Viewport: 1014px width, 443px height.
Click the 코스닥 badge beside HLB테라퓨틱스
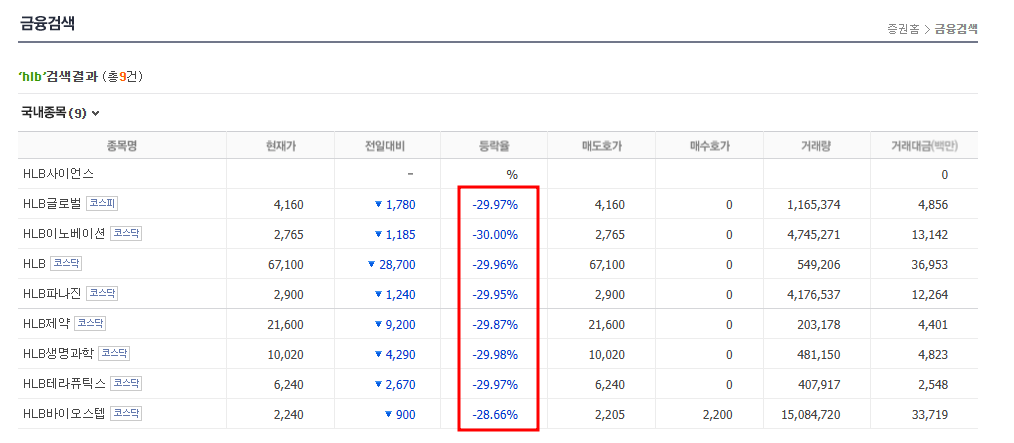[126, 384]
